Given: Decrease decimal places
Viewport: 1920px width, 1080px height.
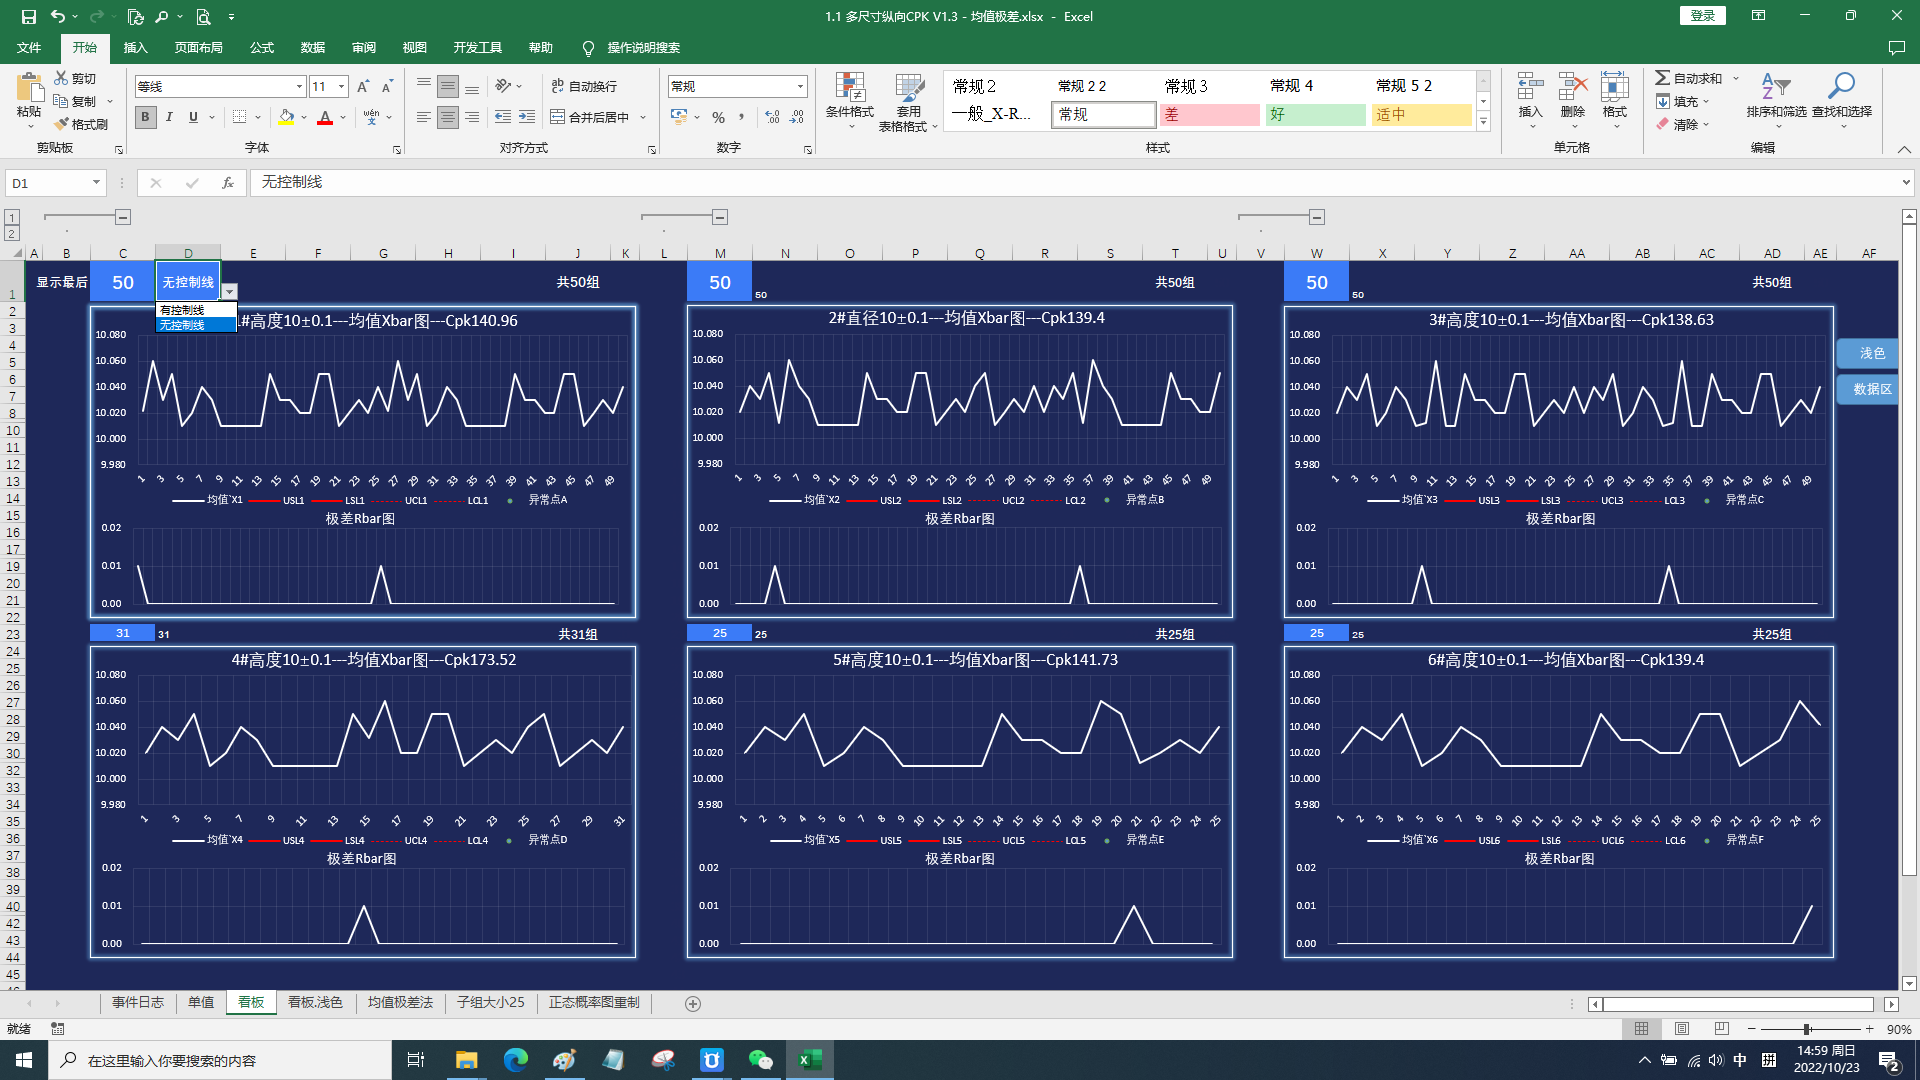Looking at the screenshot, I should (x=797, y=117).
